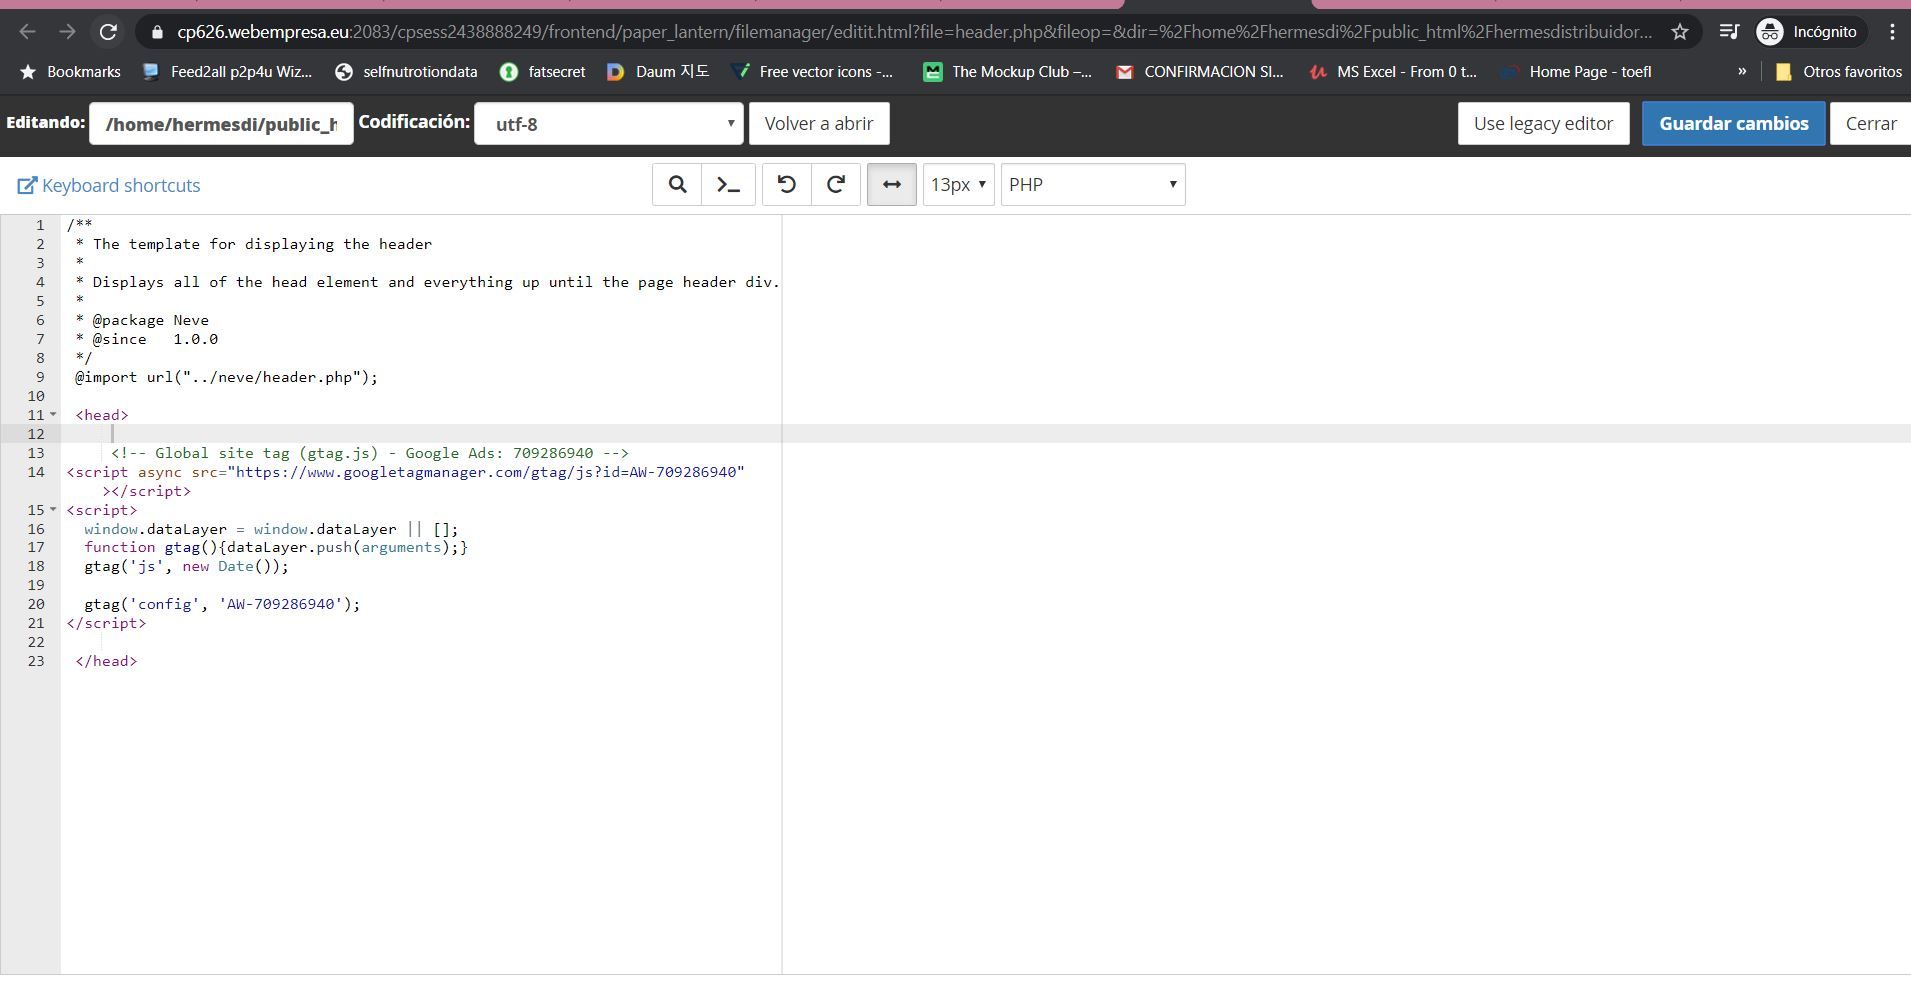Open MS Excel - From 0 bookmark
The image size is (1911, 992).
(1393, 72)
